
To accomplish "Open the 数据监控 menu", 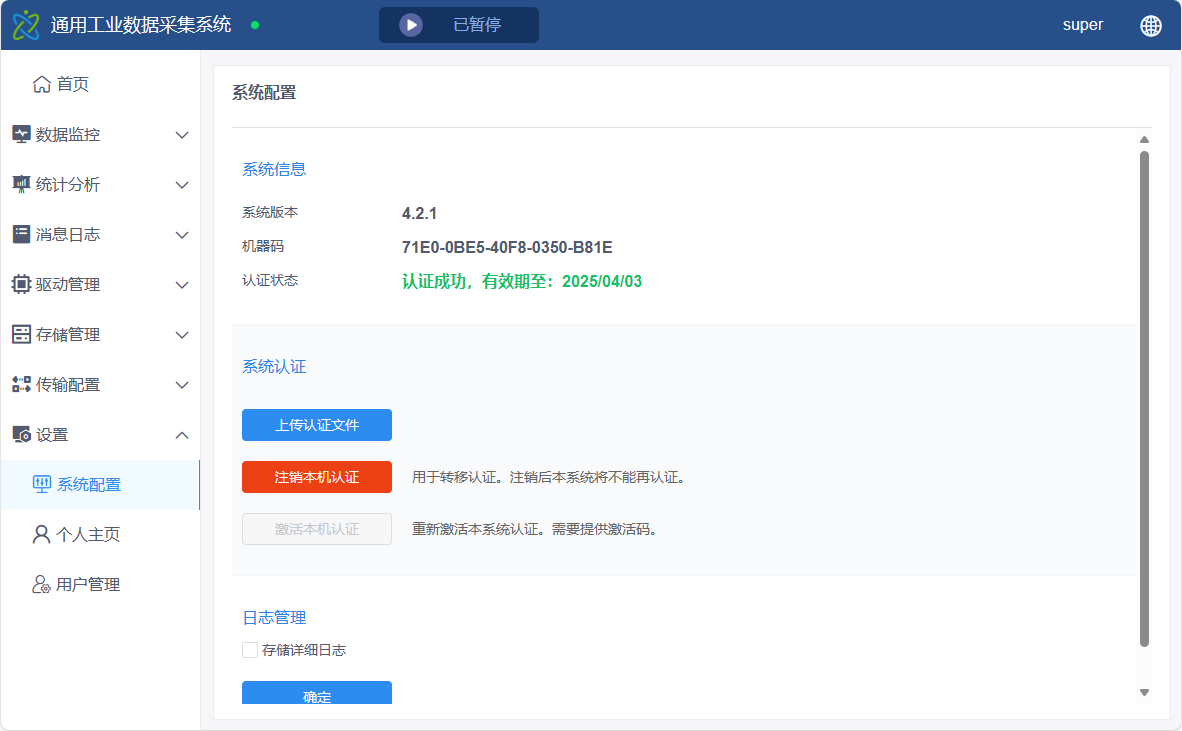I will coord(100,134).
